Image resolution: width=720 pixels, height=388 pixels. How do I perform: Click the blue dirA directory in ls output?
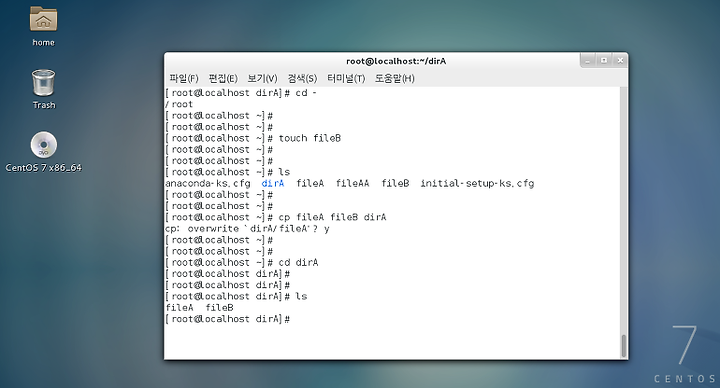273,184
